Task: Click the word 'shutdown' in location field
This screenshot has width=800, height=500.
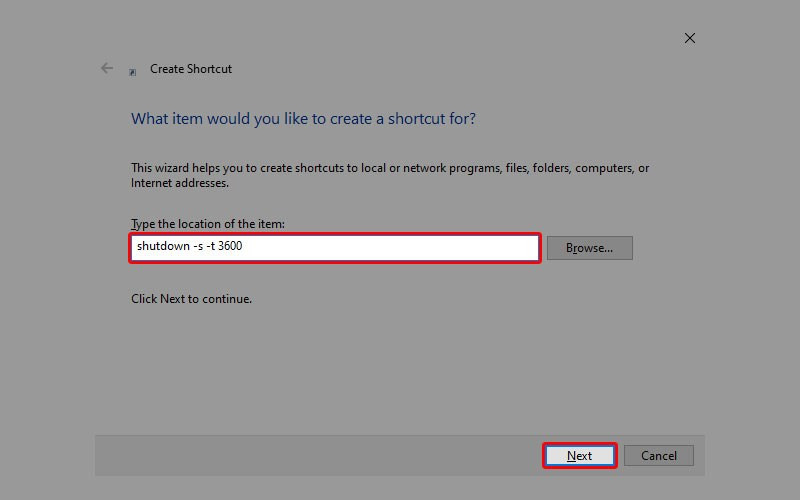Action: coord(162,247)
